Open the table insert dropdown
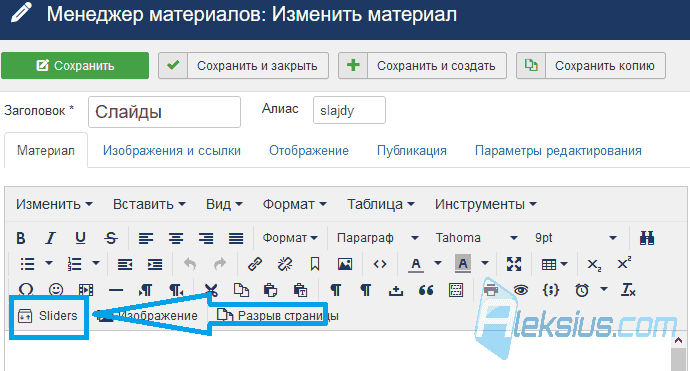 554,264
